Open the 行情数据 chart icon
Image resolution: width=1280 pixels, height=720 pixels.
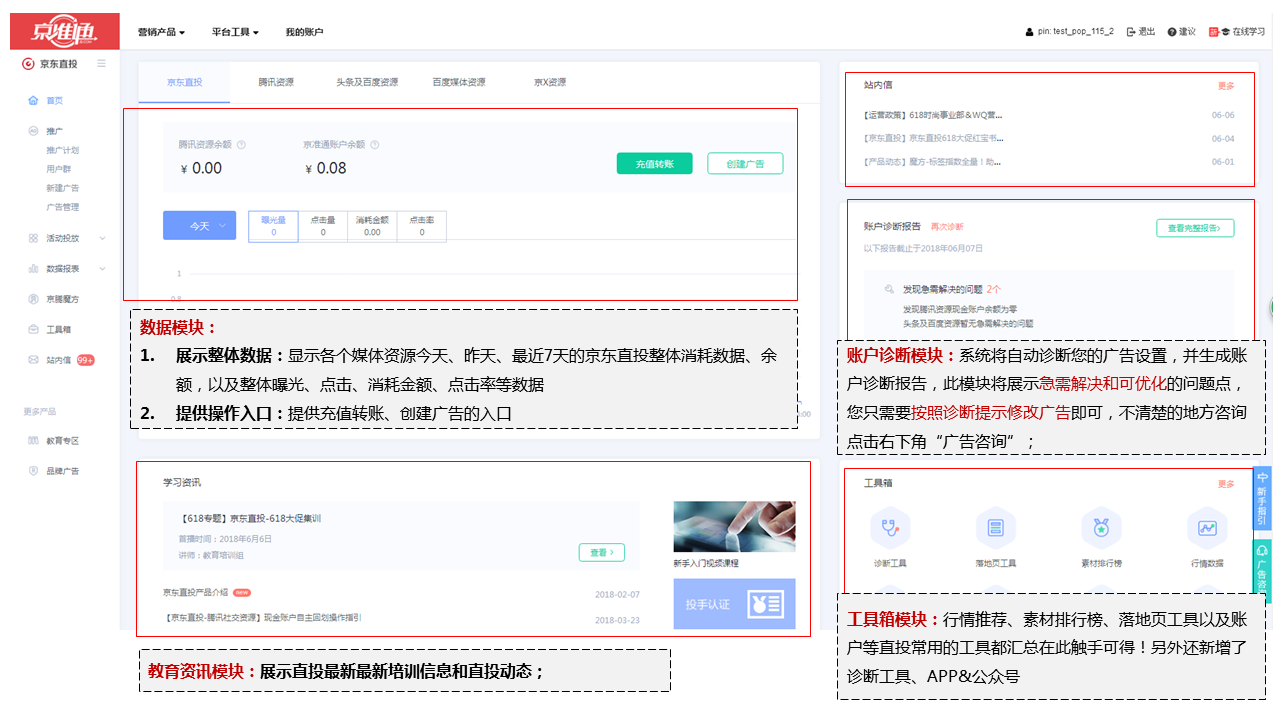(x=1207, y=527)
